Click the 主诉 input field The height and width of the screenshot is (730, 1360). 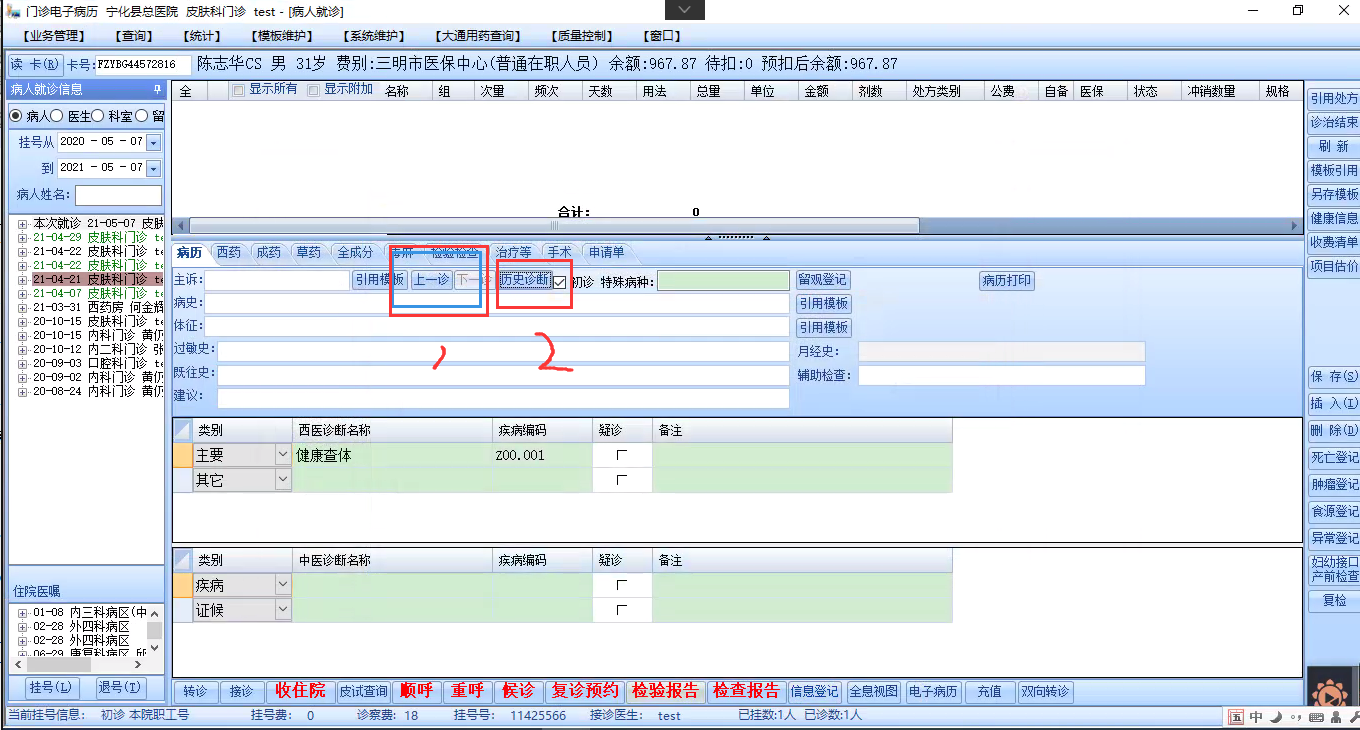click(x=278, y=281)
